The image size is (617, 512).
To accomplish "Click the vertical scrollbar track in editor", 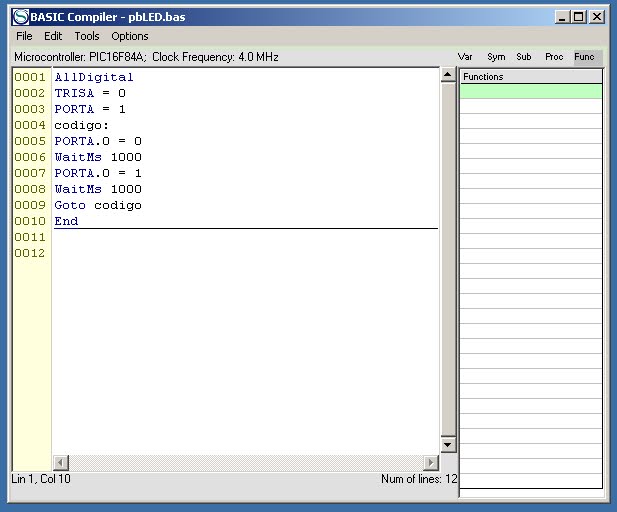I will tap(448, 259).
